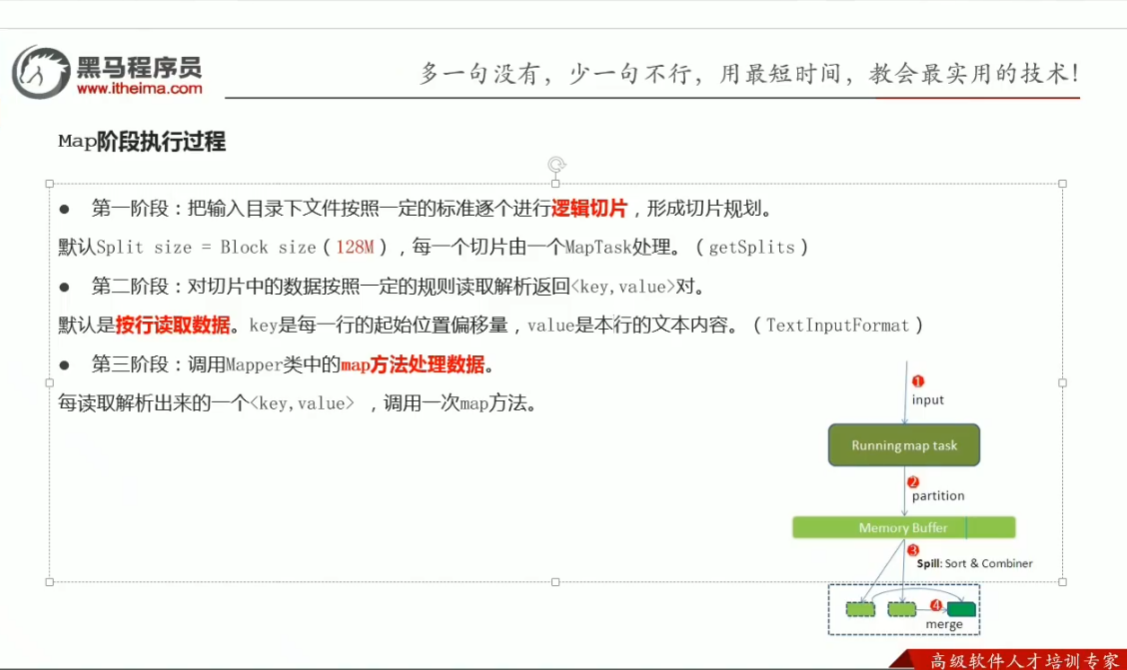Screen dimensions: 1127x670
Task: Click the "input" label in the diagram
Action: tap(928, 400)
